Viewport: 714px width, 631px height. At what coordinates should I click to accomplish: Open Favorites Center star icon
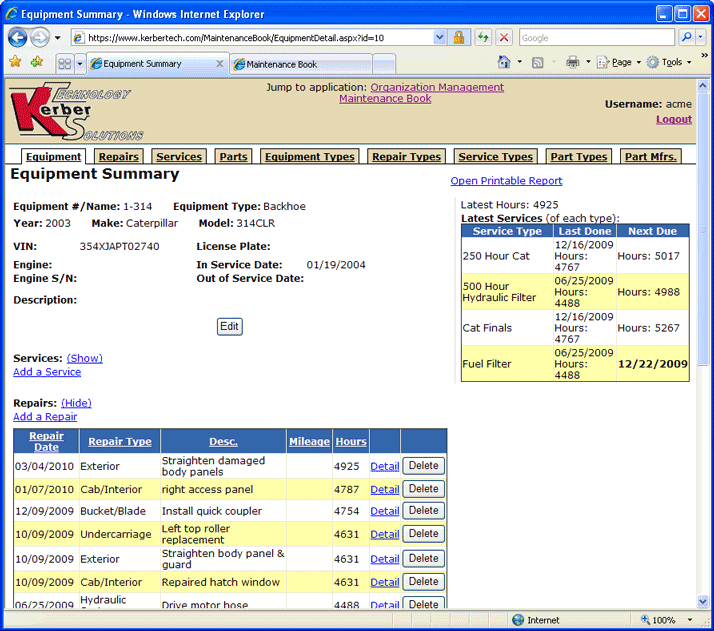click(15, 61)
